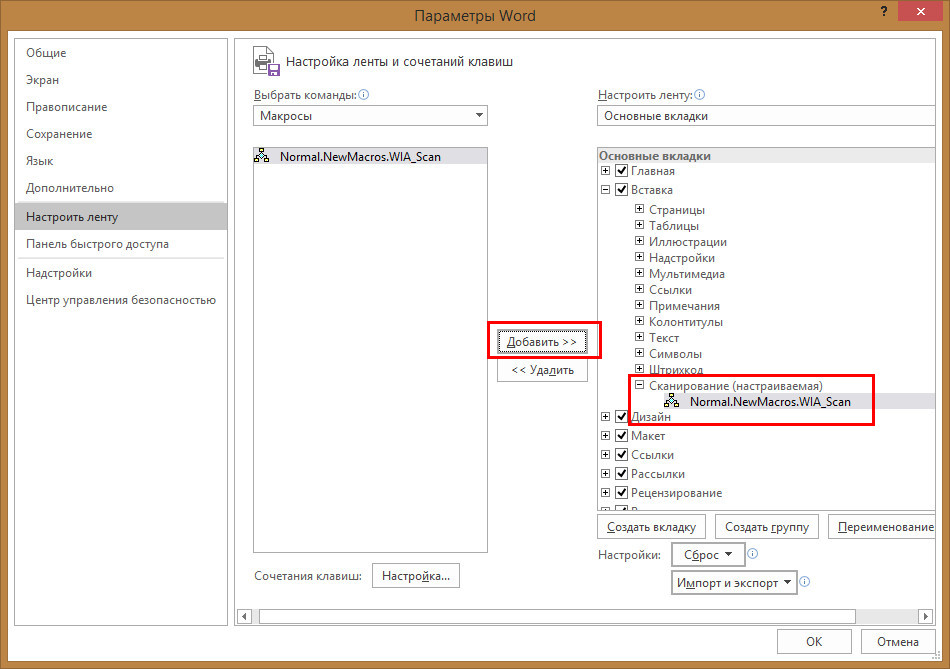The height and width of the screenshot is (669, 950).
Task: Expand the Иллюстрации group
Action: [x=639, y=241]
